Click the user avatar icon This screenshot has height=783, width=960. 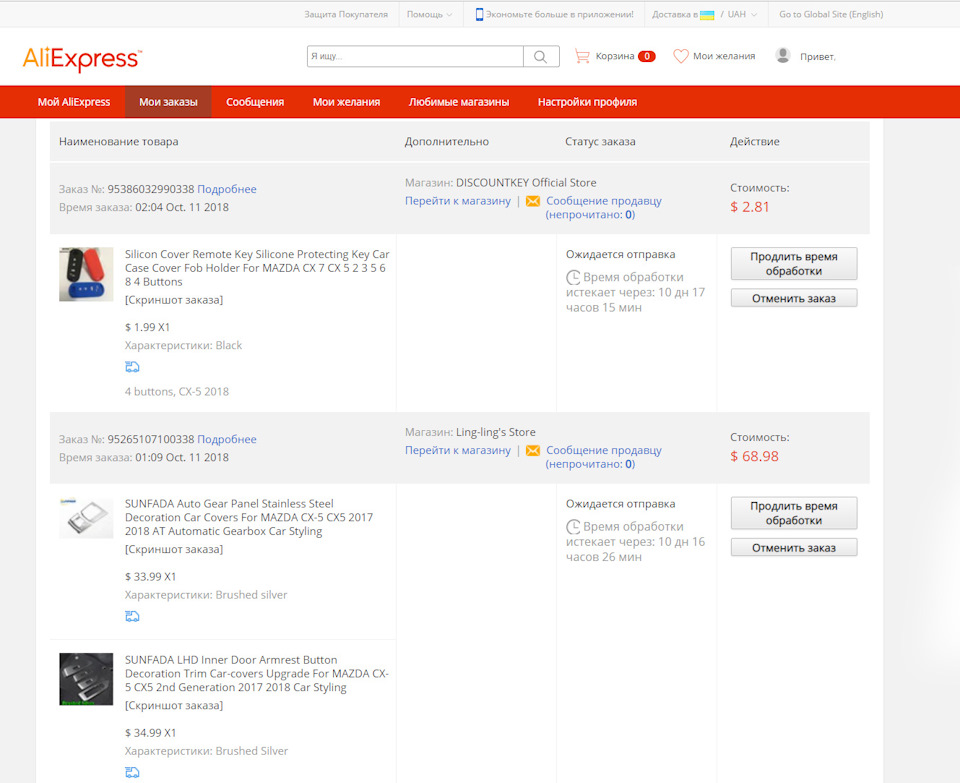782,56
